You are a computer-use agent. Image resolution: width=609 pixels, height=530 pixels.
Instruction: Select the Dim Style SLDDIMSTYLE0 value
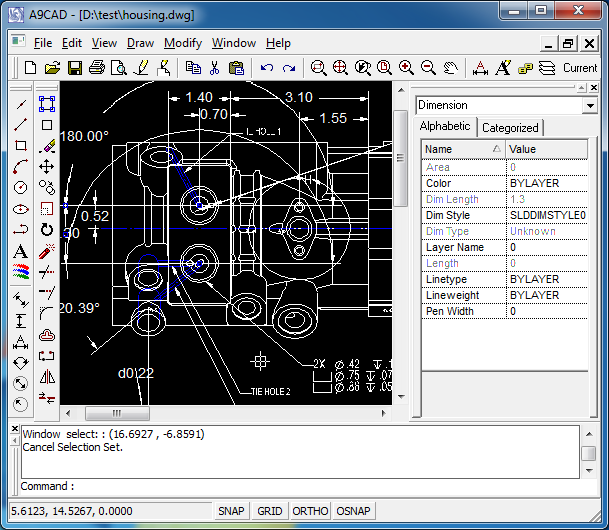pos(547,215)
